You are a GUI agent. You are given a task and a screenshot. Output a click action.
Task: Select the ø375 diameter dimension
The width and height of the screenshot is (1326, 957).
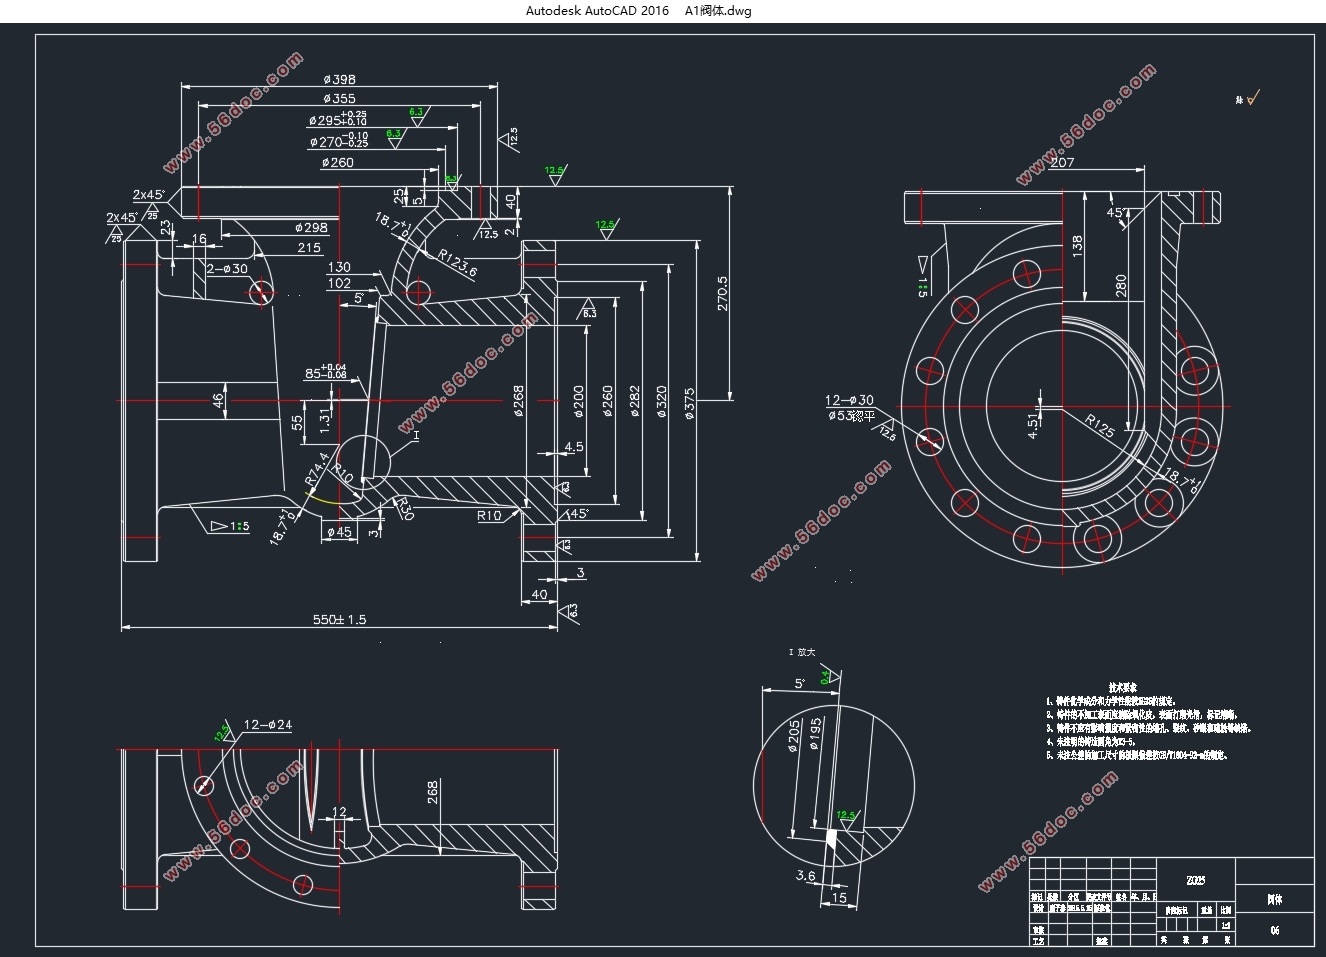point(689,402)
